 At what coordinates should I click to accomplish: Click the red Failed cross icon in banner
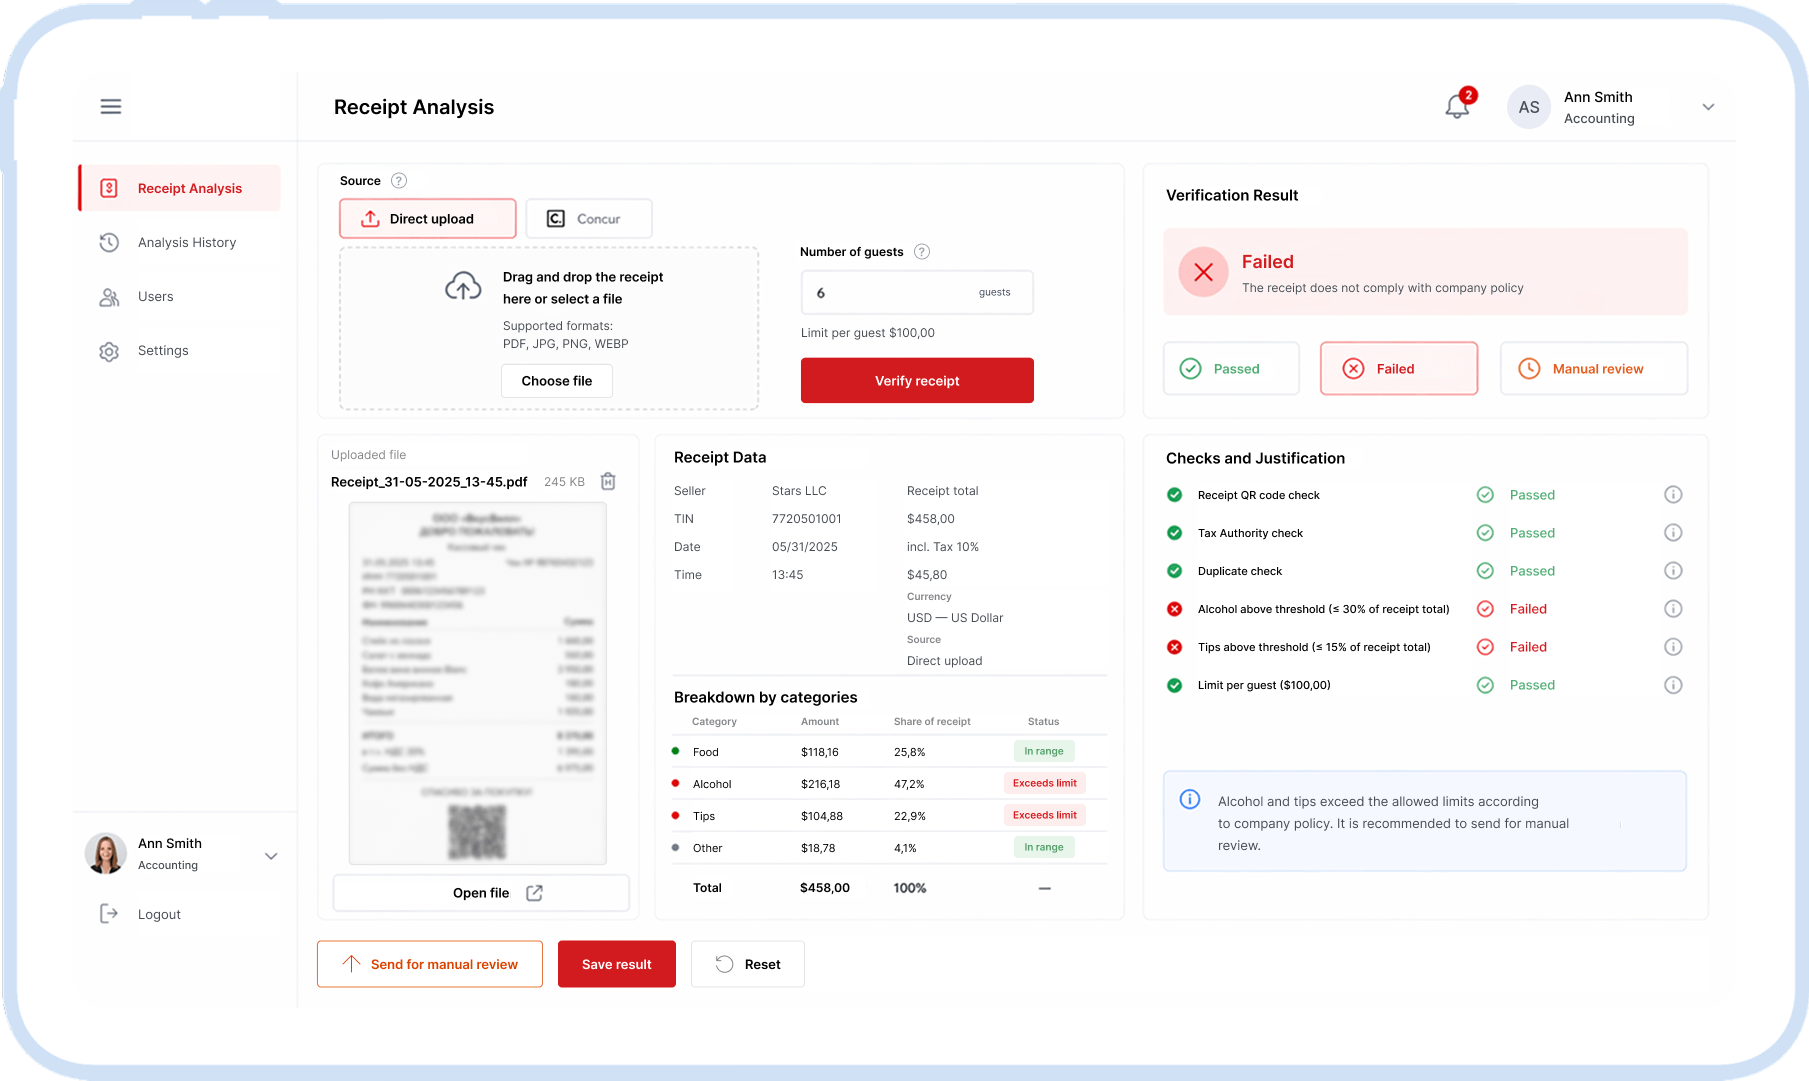point(1204,272)
